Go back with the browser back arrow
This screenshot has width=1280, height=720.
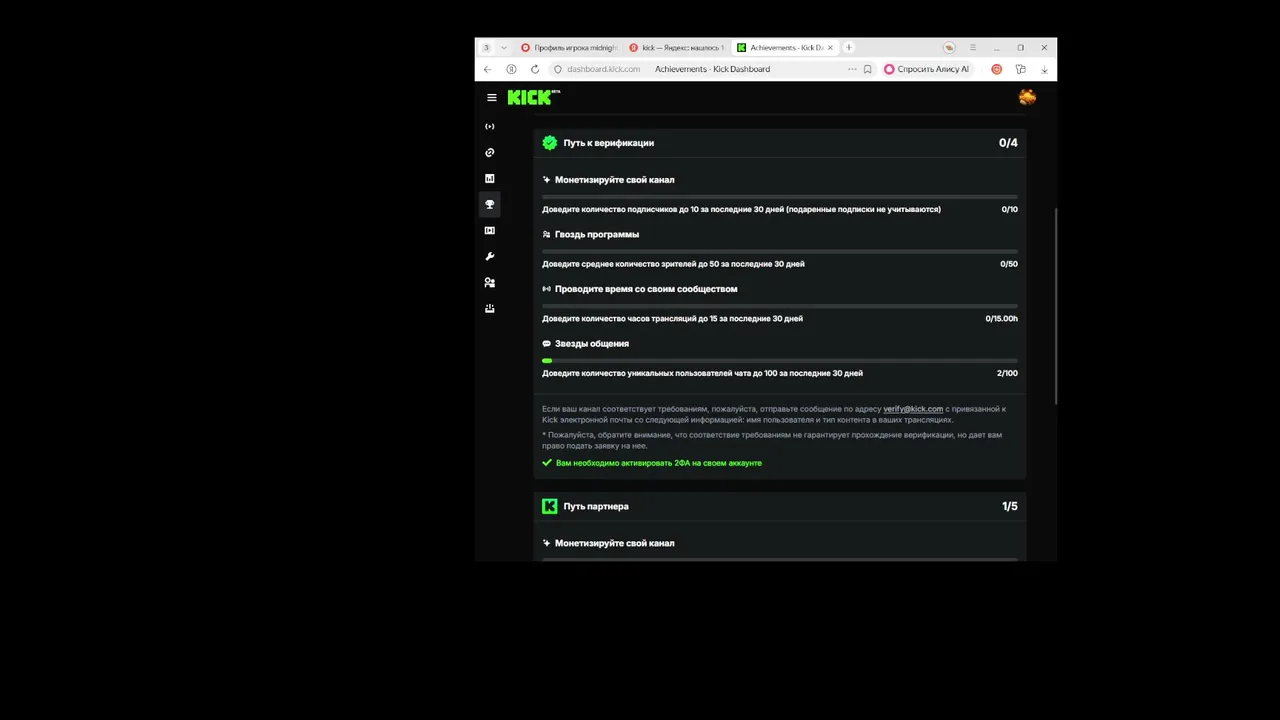(x=487, y=69)
